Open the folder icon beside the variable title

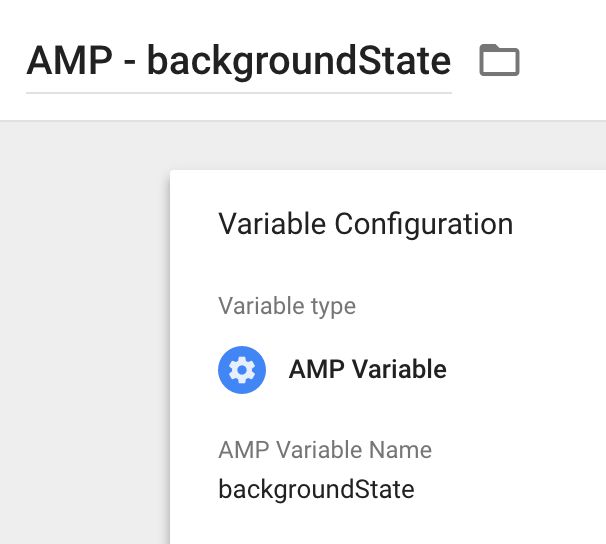coord(499,60)
